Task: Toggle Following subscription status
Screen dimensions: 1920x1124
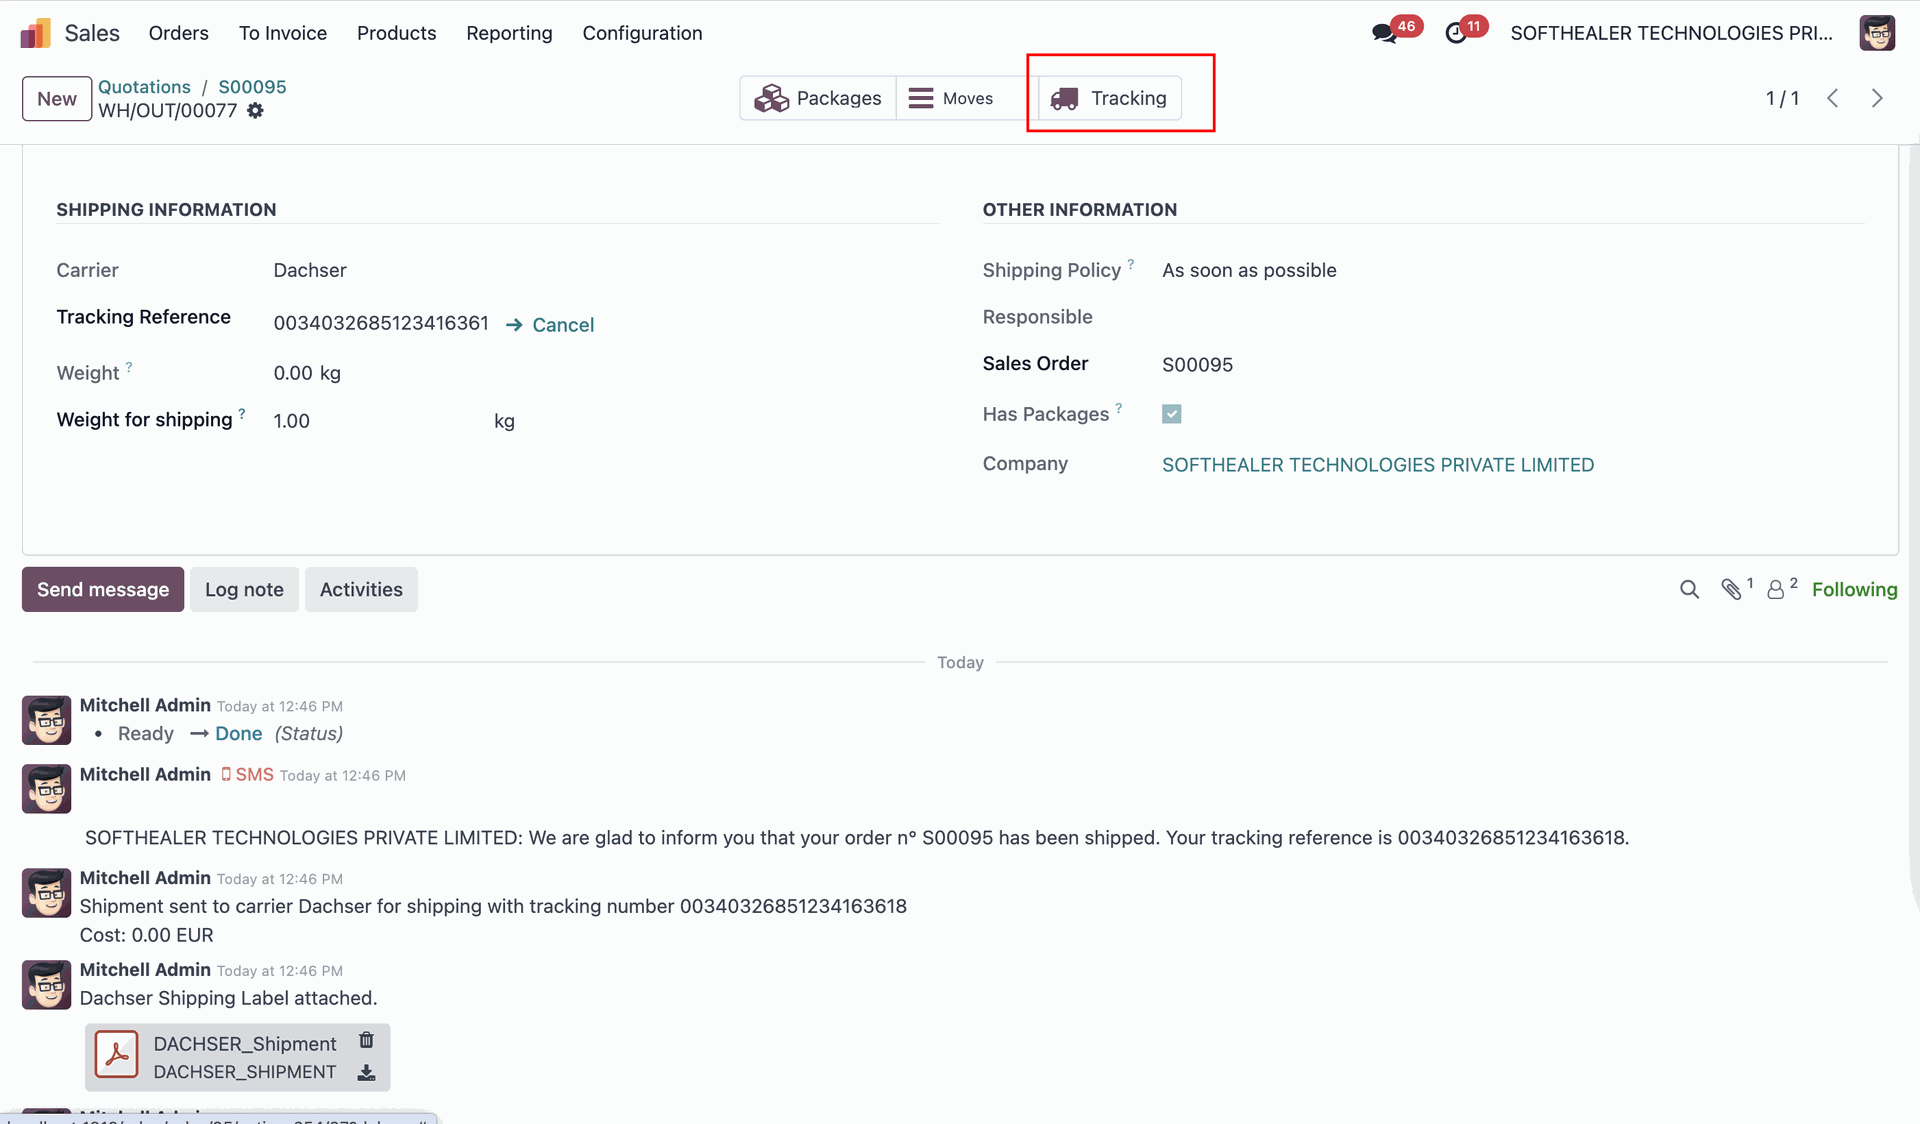Action: [1854, 590]
